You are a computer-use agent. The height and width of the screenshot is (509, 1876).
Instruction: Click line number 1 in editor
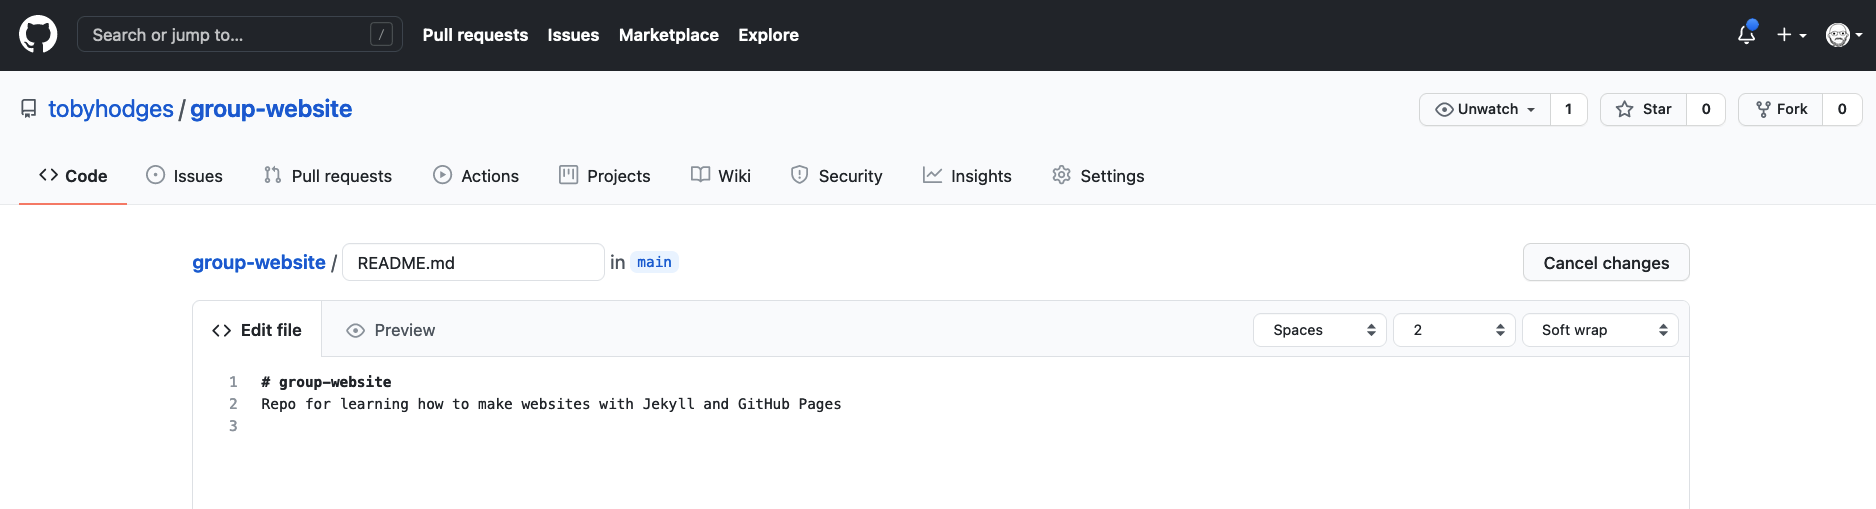(233, 382)
